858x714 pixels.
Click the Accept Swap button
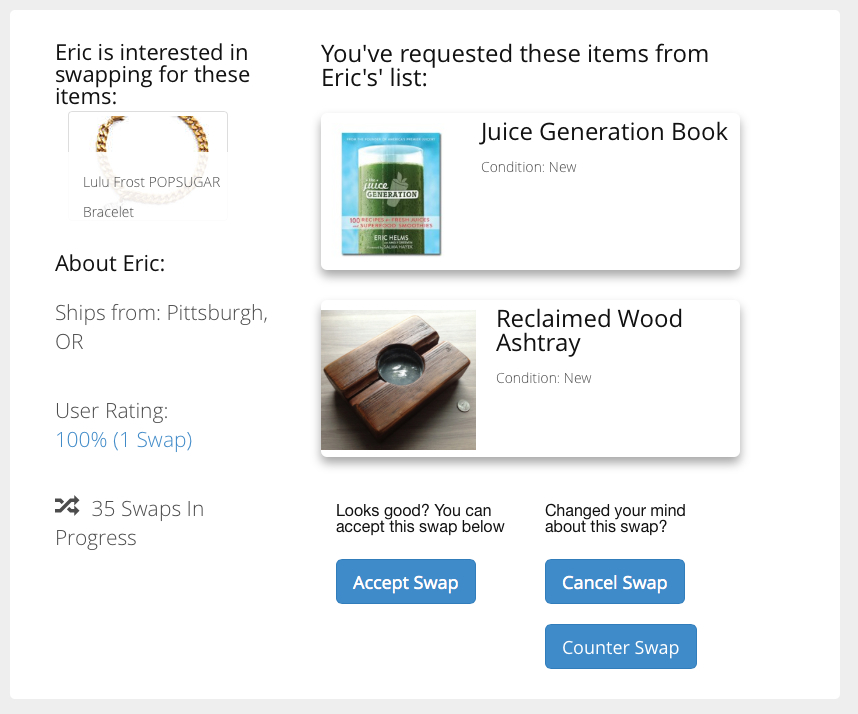coord(405,582)
